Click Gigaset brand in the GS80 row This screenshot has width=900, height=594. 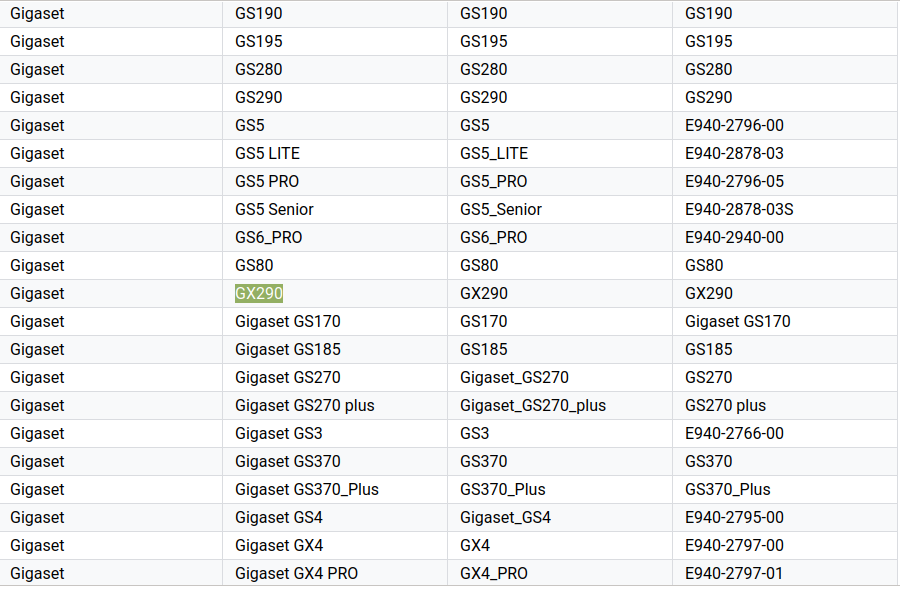click(x=37, y=265)
